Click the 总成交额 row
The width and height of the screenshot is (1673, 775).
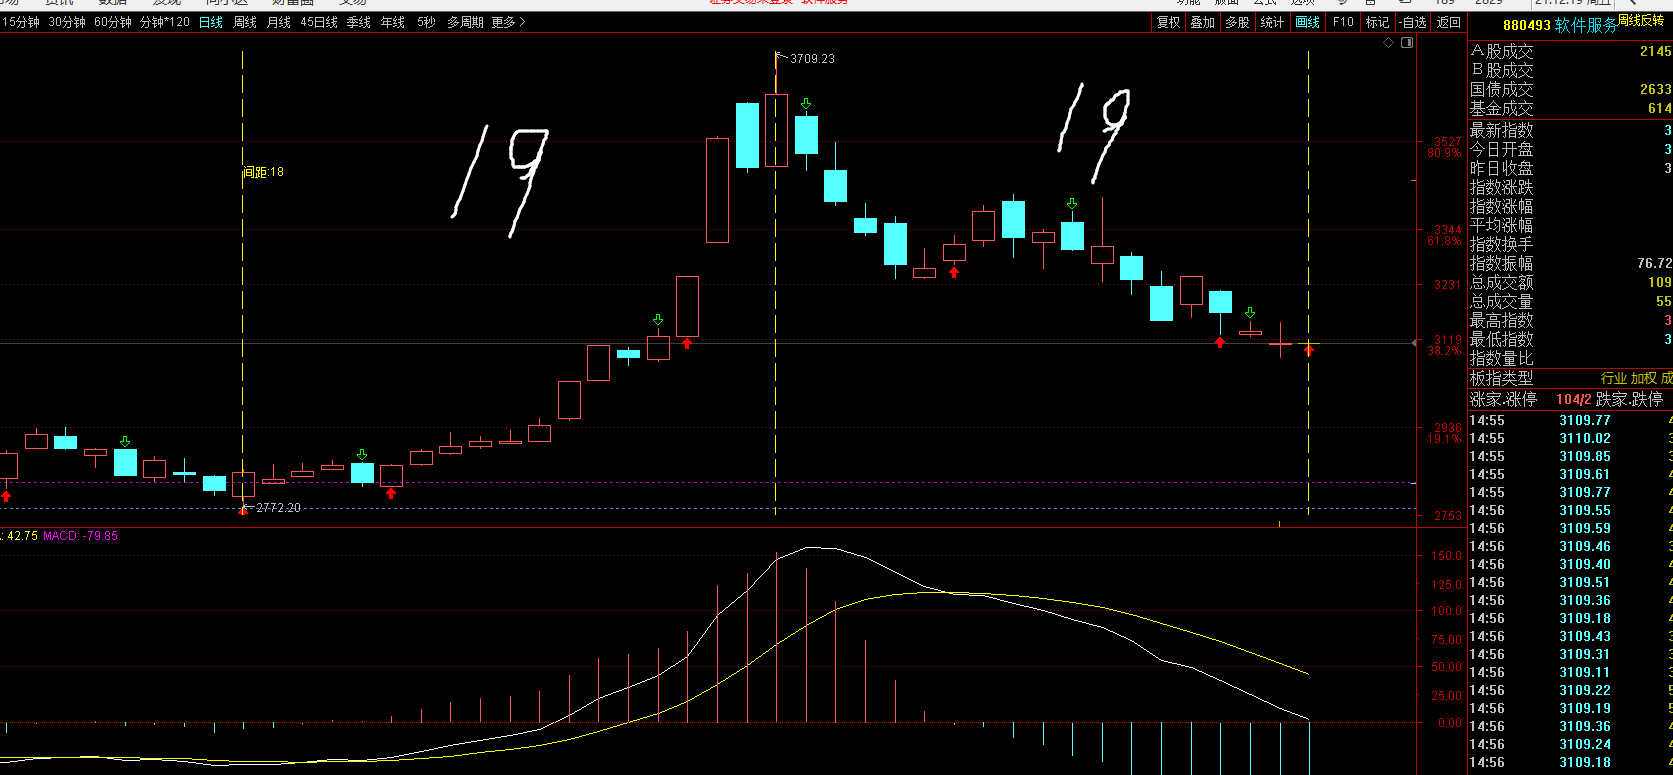coord(1570,282)
